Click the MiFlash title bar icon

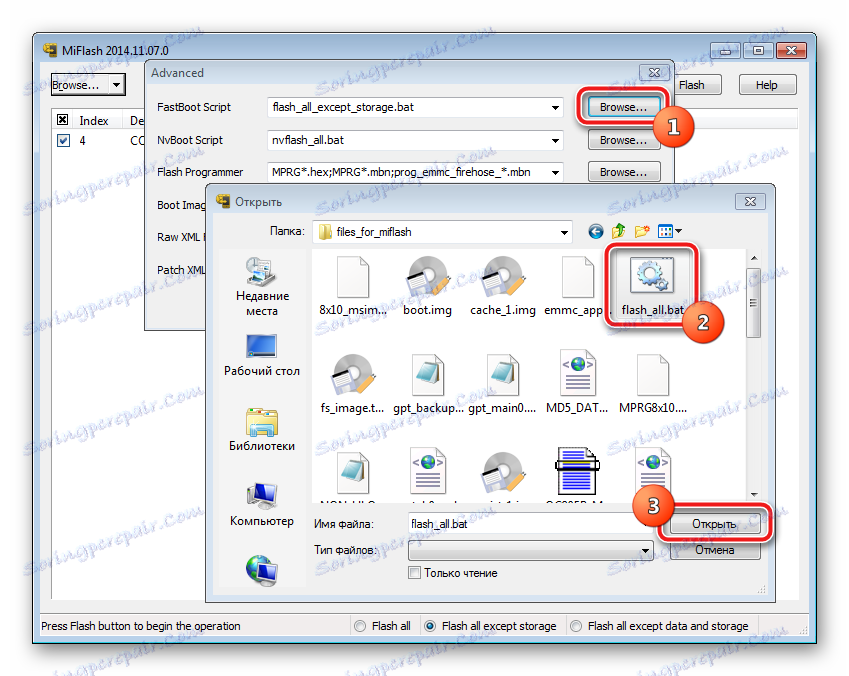tap(50, 50)
